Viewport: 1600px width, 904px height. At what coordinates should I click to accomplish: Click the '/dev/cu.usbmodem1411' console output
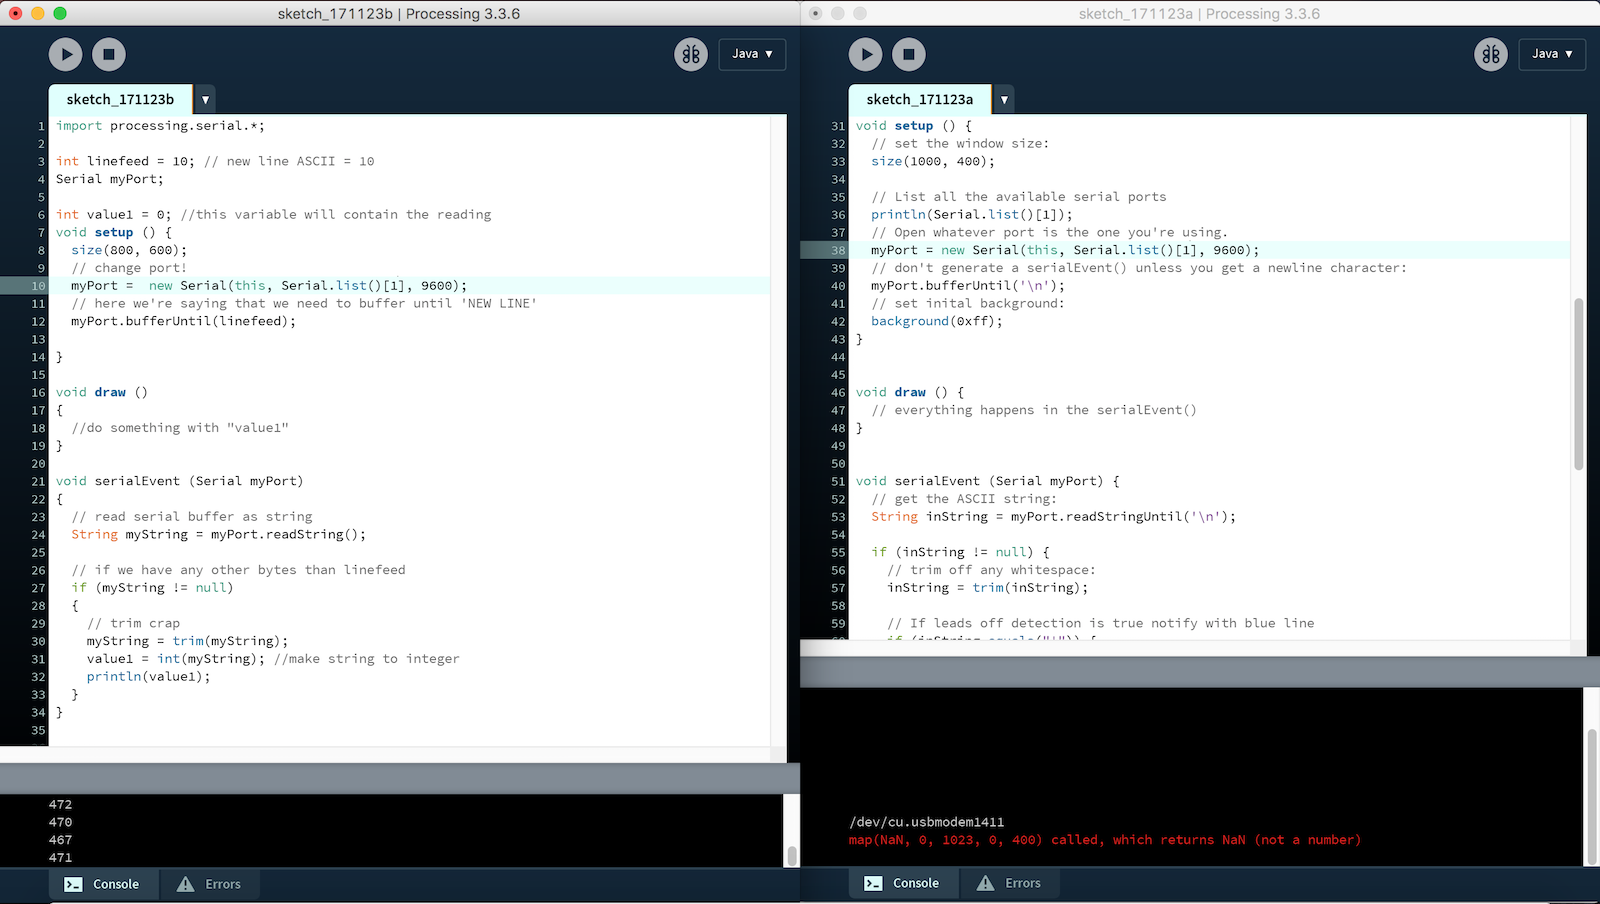927,822
